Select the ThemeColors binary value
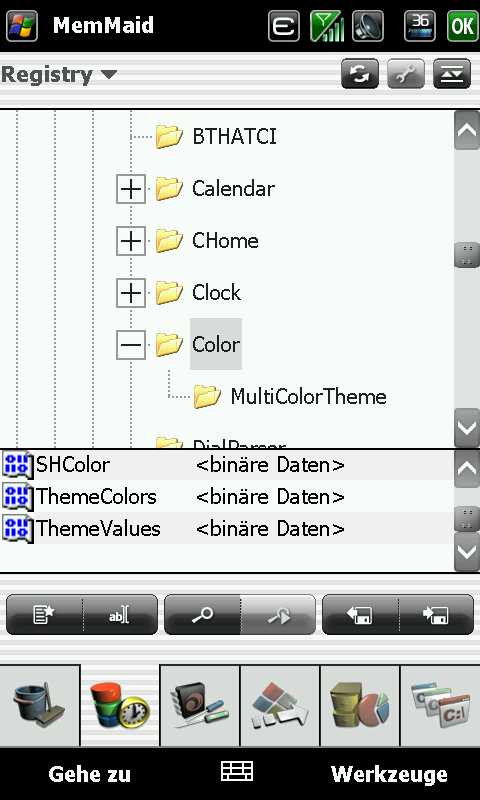 click(227, 496)
